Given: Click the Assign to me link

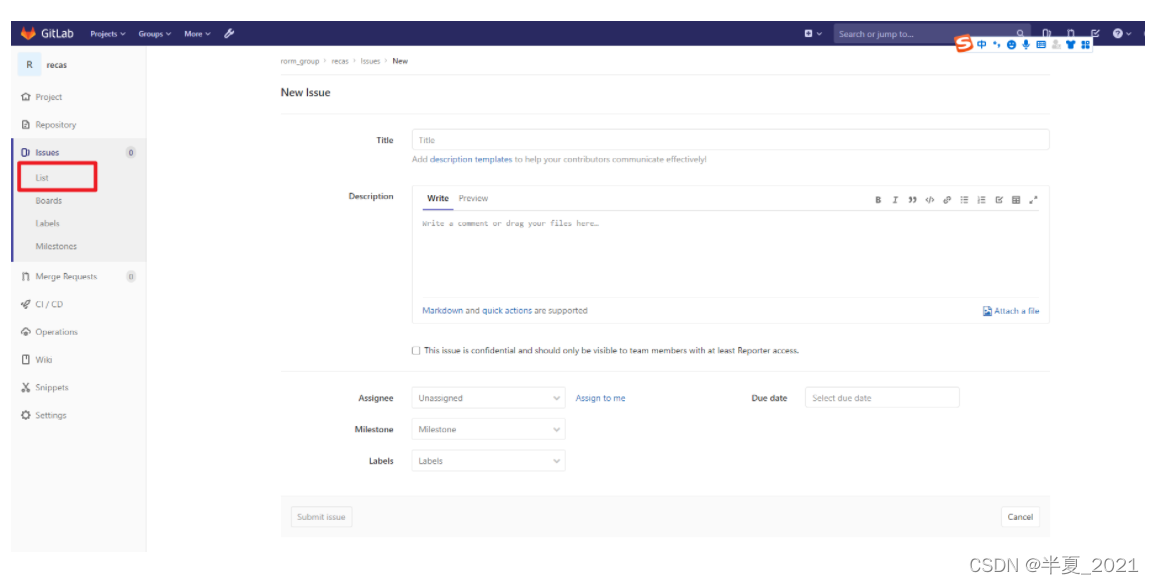Looking at the screenshot, I should pos(601,398).
